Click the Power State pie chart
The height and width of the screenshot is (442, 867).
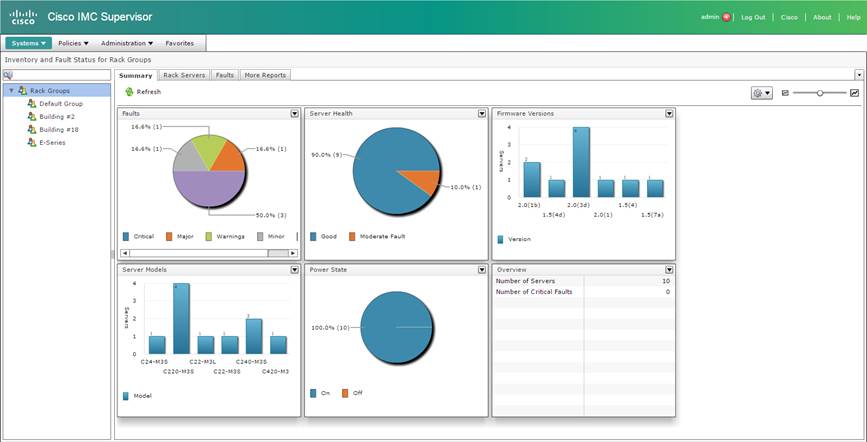click(396, 327)
